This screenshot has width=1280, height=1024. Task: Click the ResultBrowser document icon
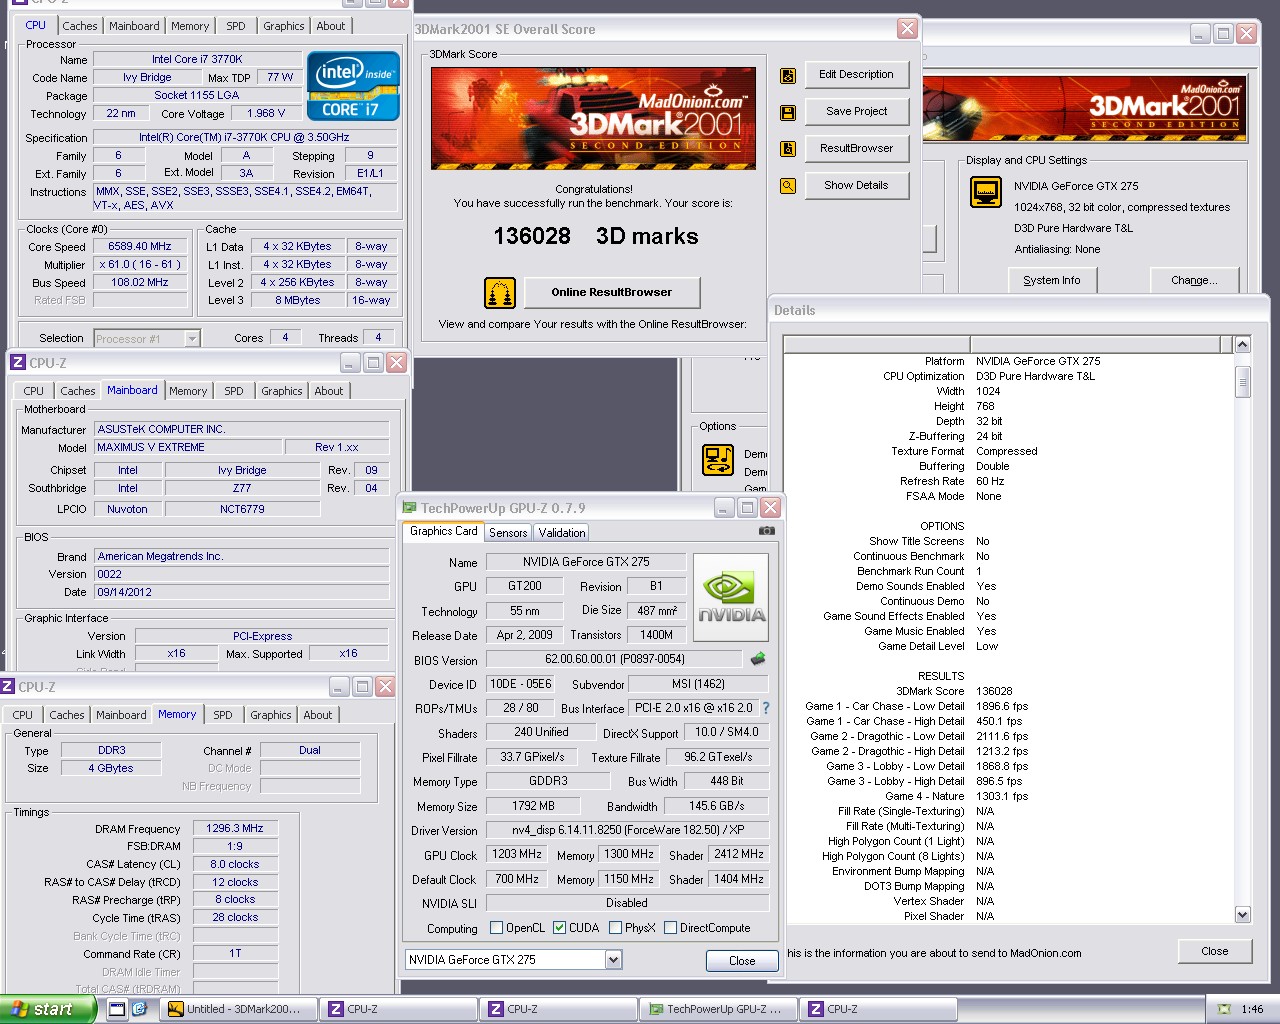pos(788,149)
